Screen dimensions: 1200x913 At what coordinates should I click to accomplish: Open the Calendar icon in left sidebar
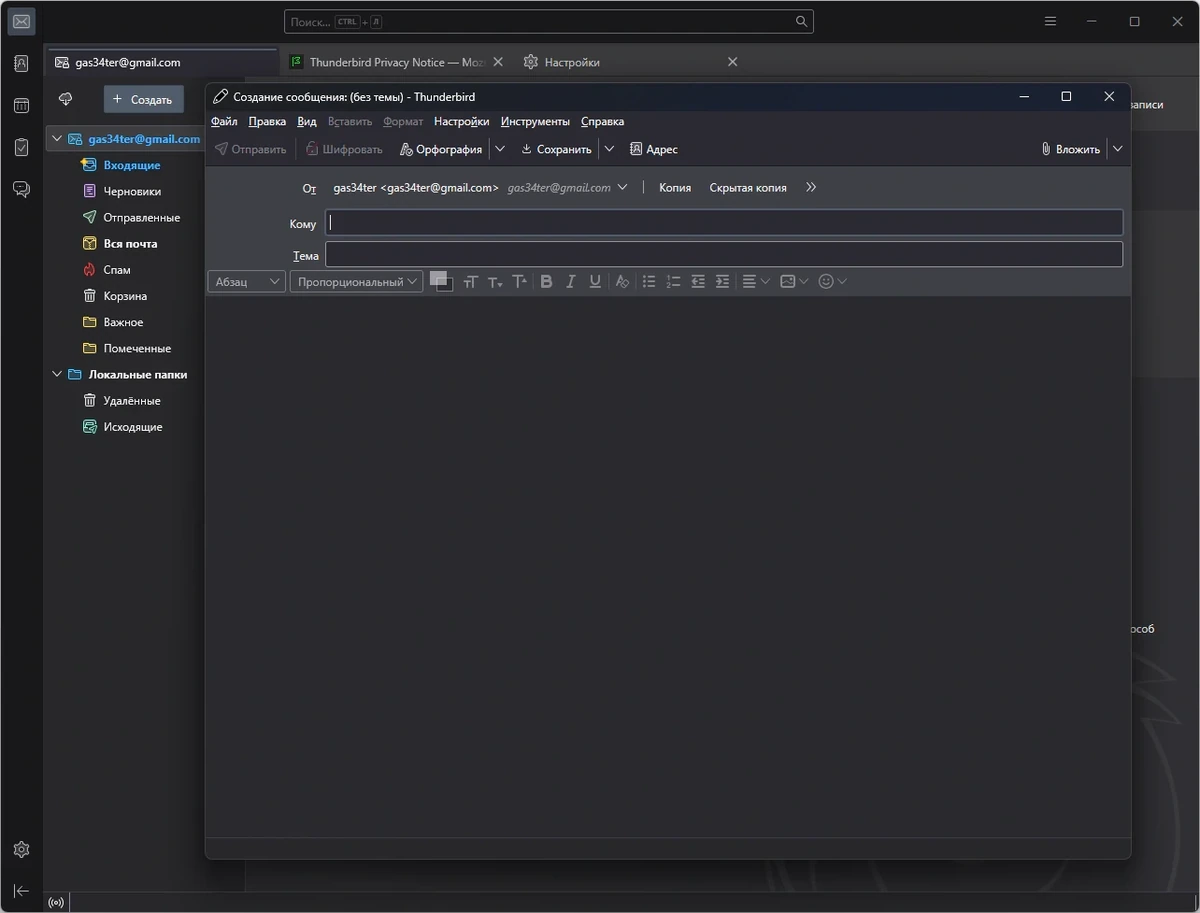pyautogui.click(x=21, y=105)
